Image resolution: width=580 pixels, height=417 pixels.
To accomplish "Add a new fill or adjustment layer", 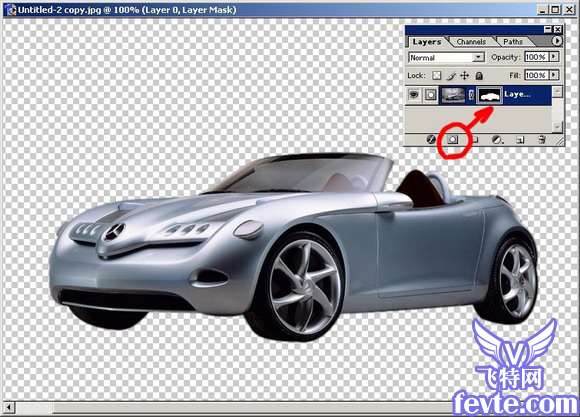I will [x=498, y=139].
